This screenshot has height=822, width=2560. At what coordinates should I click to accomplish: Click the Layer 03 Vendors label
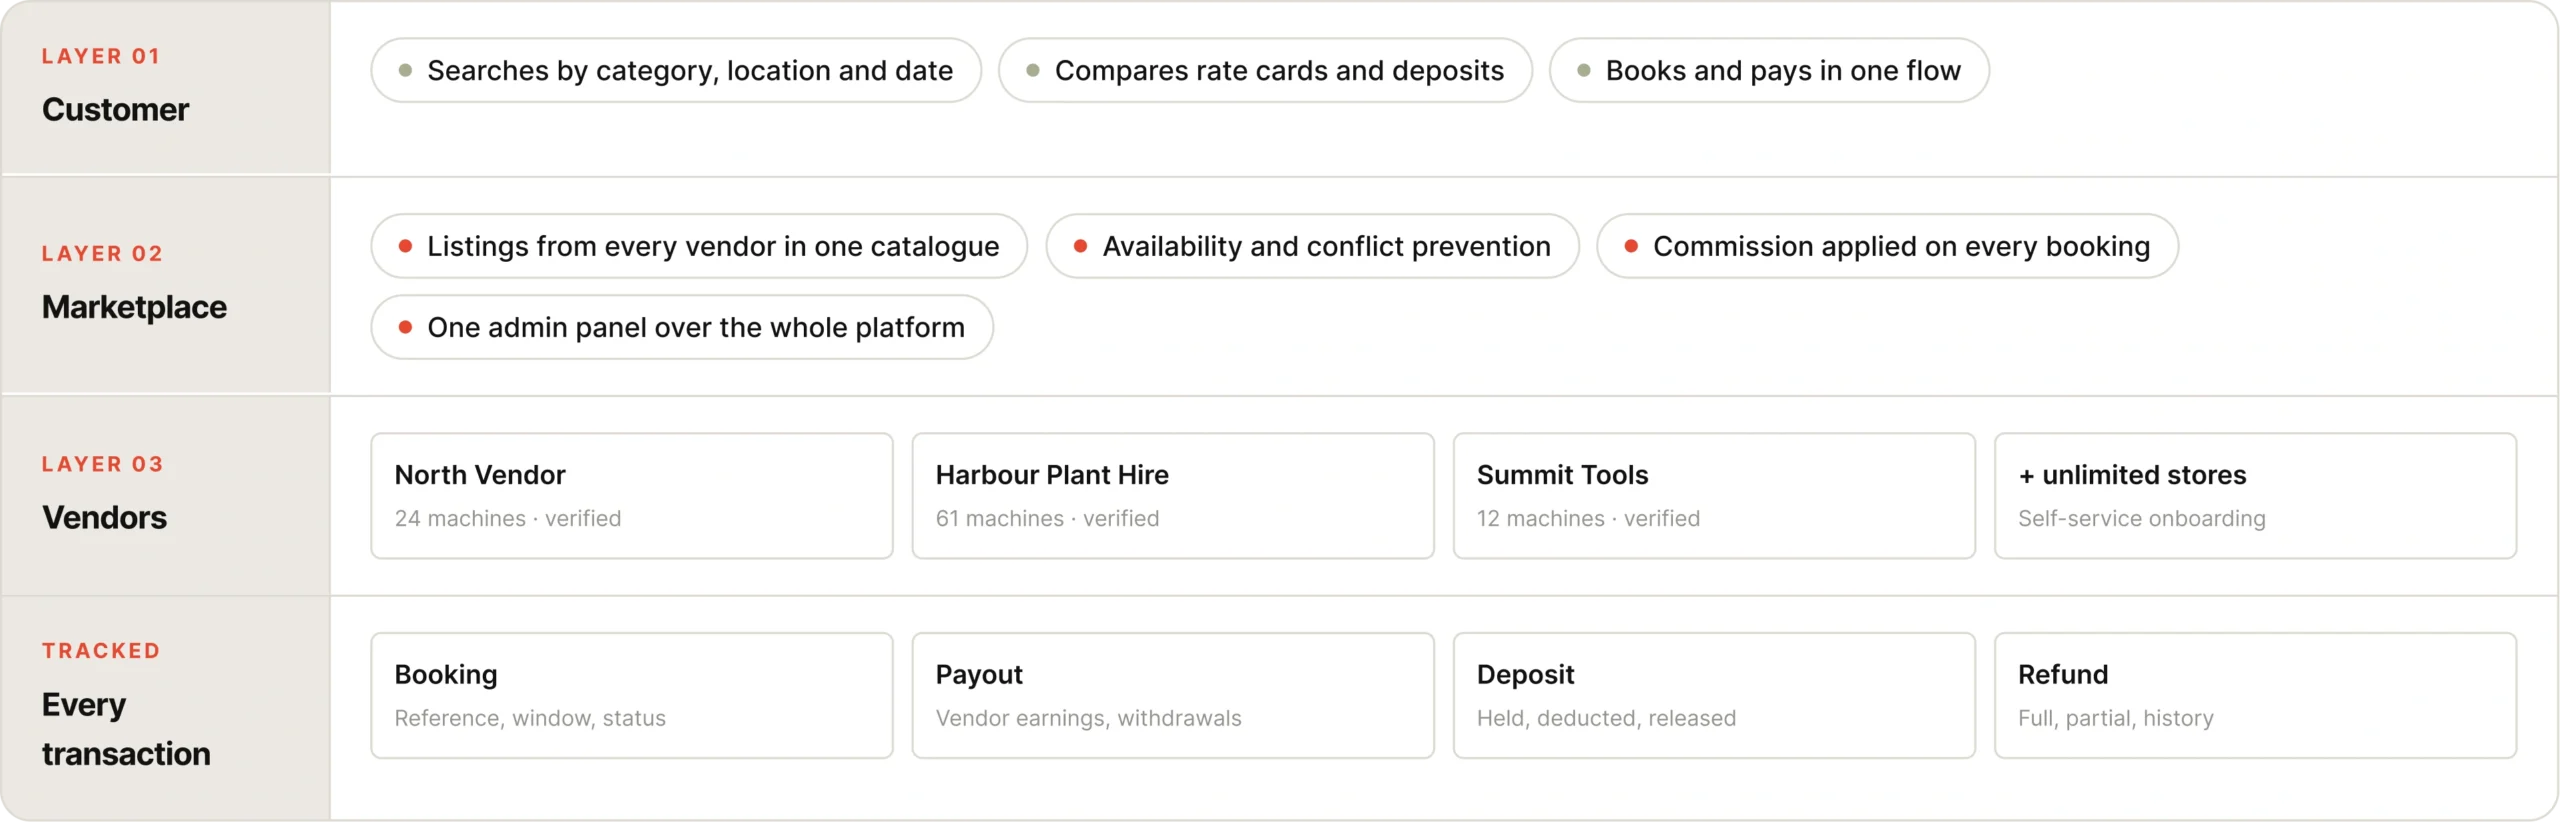(104, 493)
